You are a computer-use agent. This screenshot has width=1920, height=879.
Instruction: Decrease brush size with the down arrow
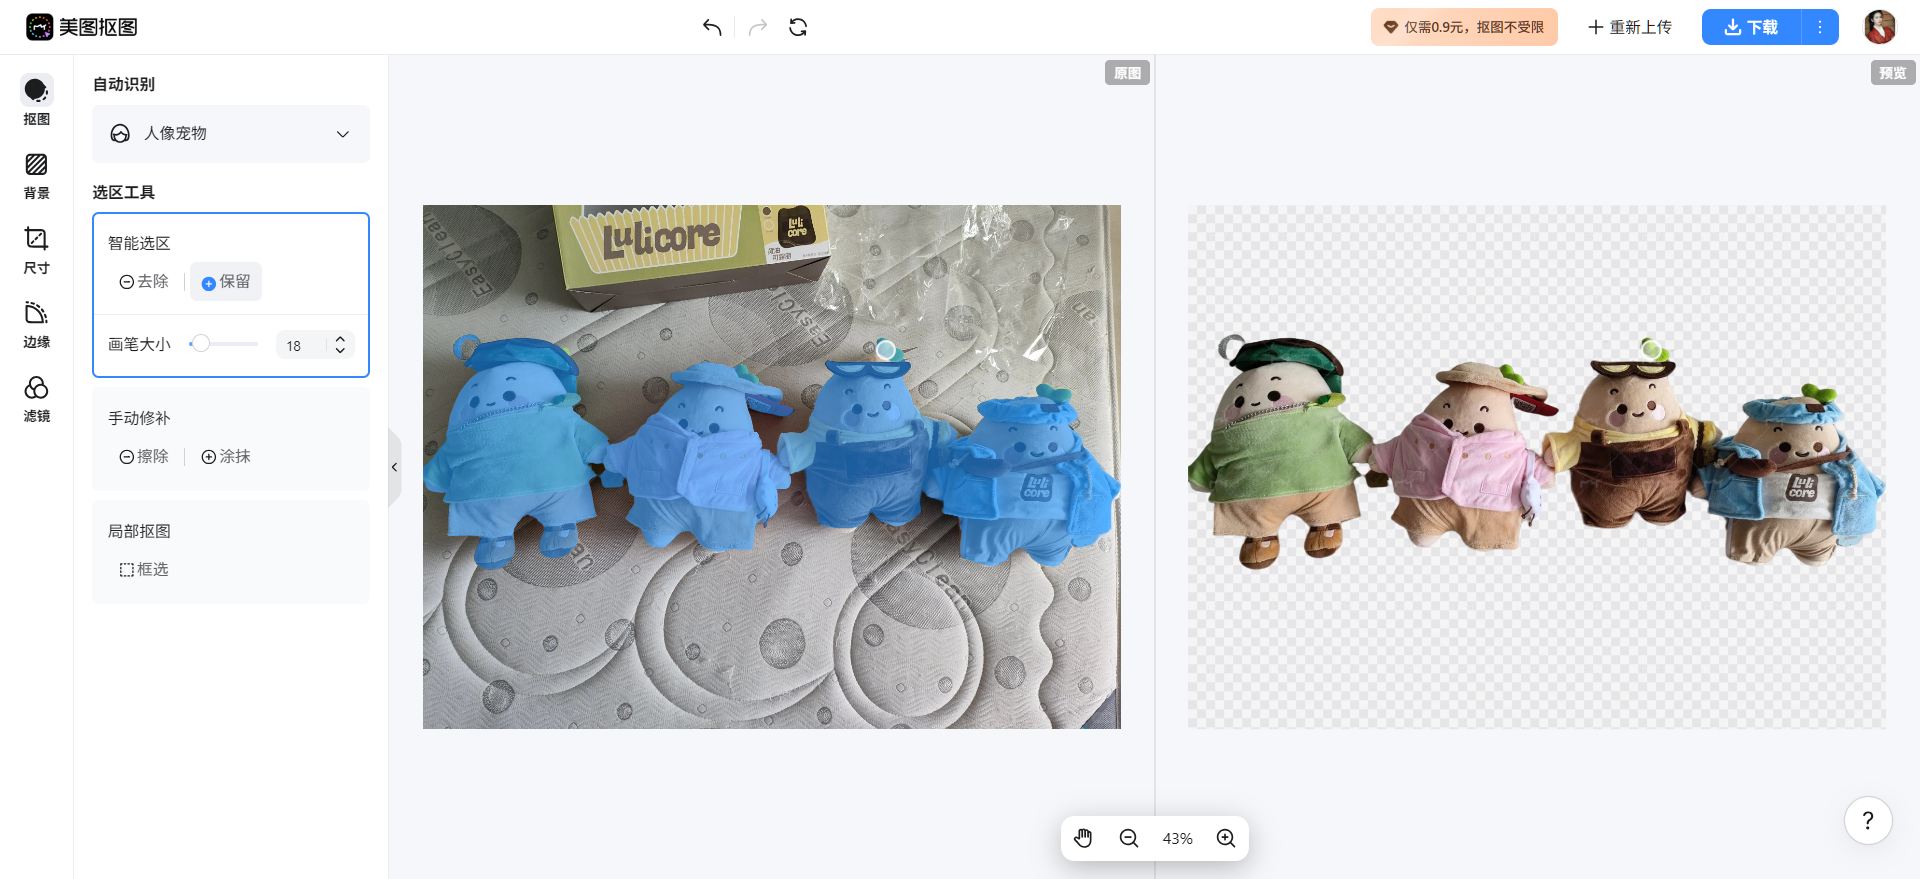[340, 351]
